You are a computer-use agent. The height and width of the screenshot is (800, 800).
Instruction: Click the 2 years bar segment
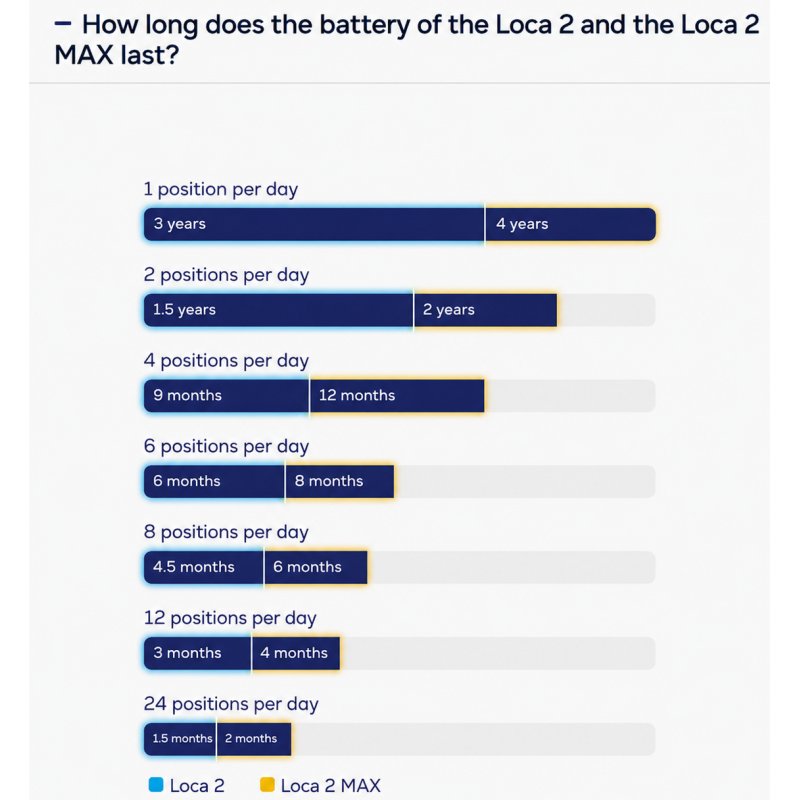click(485, 310)
